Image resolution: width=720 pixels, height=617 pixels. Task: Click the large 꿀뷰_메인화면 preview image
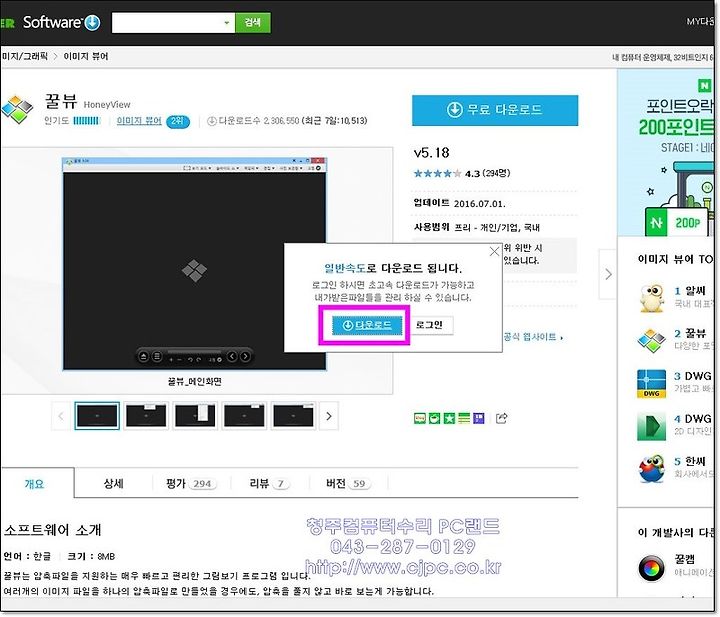(195, 264)
